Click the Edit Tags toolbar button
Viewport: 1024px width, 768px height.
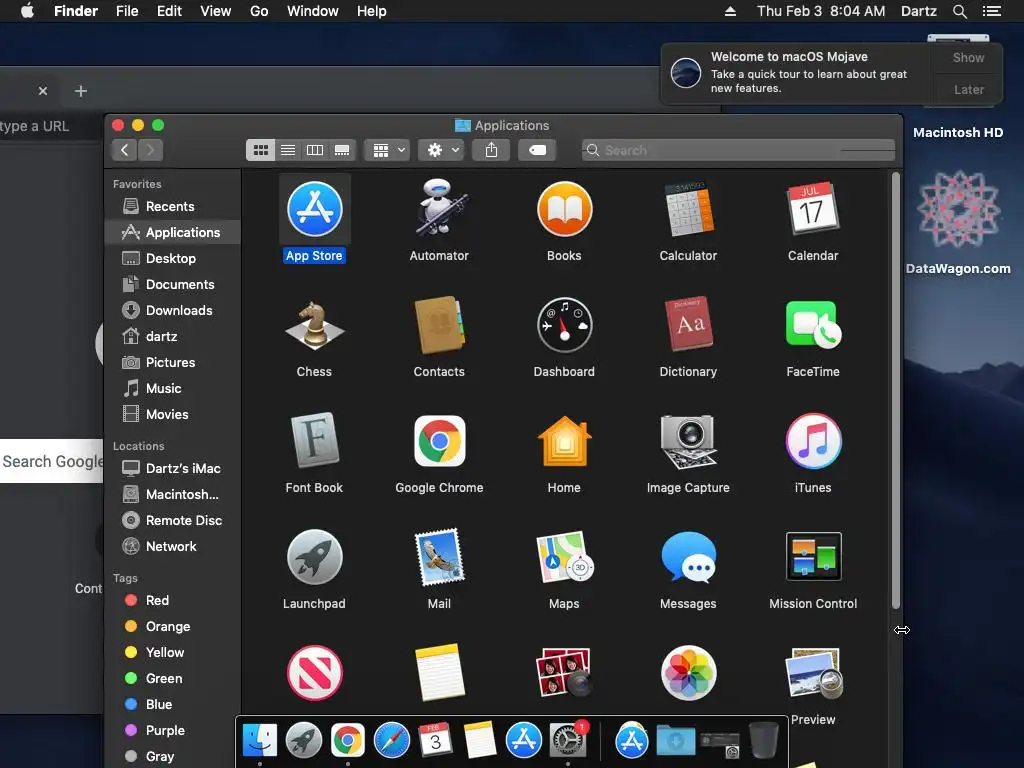click(x=537, y=150)
